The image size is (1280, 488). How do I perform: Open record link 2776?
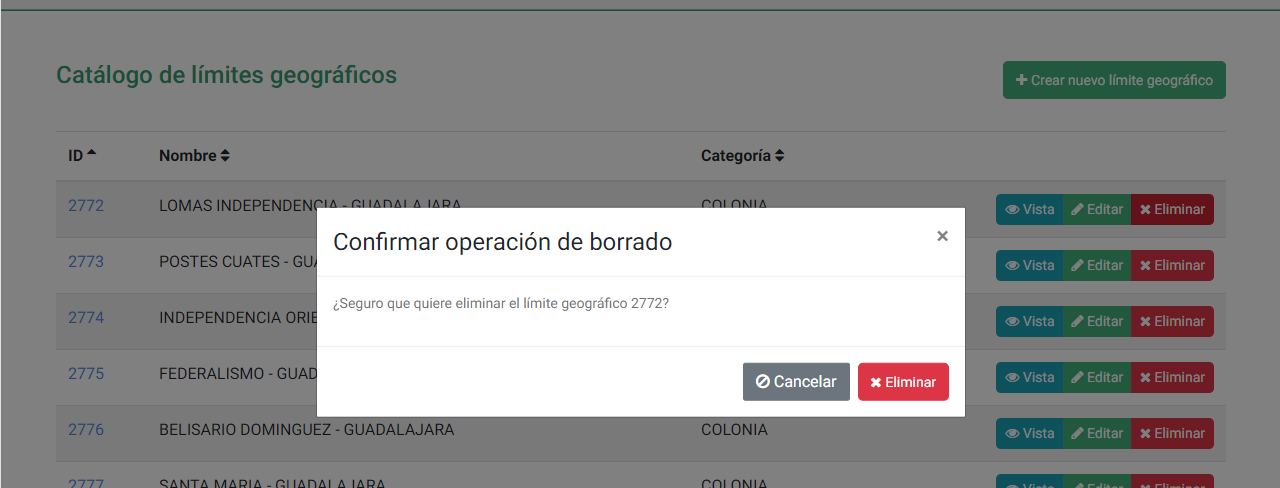(x=86, y=430)
